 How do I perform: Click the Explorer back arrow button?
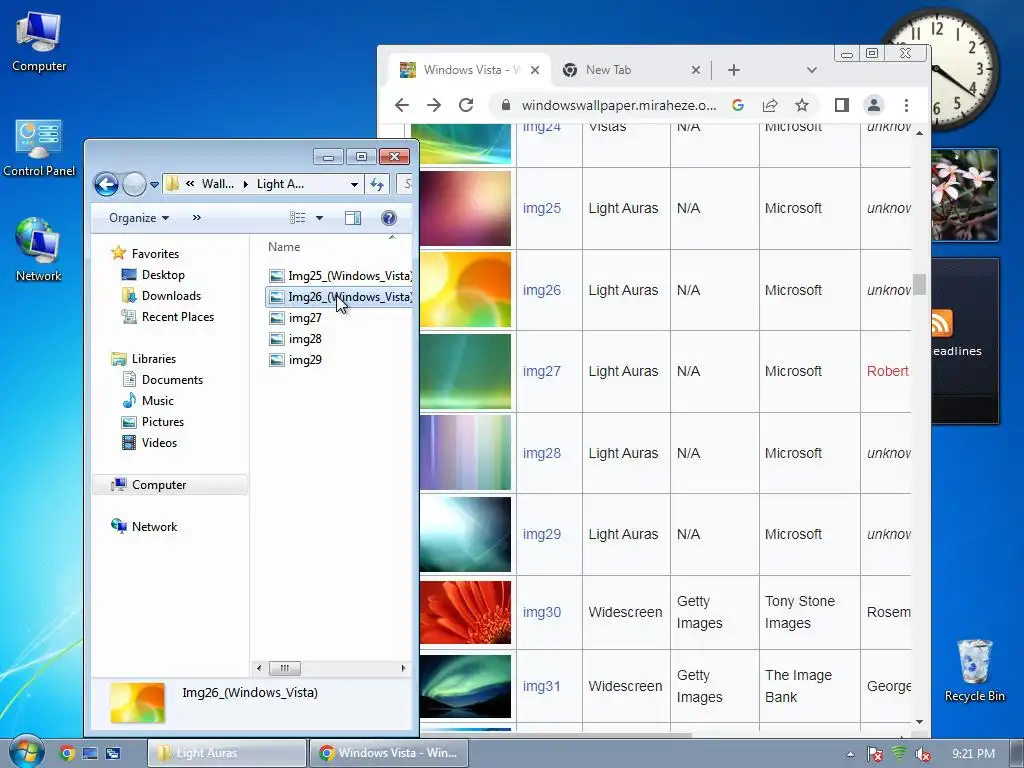point(106,184)
